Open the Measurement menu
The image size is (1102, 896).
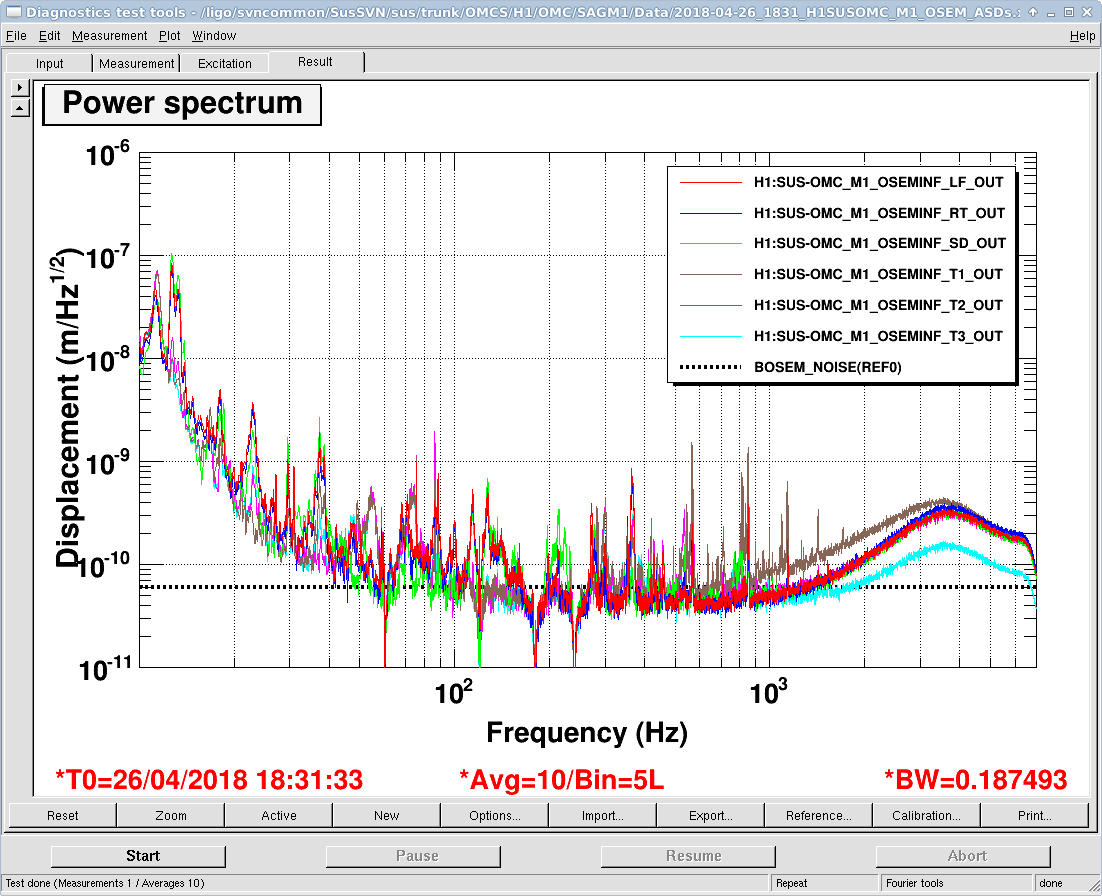coord(110,36)
